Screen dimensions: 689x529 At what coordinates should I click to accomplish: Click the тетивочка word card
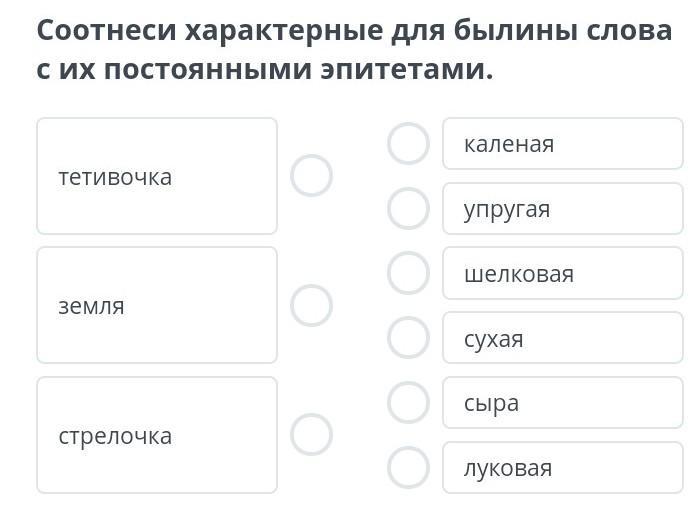[x=157, y=176]
